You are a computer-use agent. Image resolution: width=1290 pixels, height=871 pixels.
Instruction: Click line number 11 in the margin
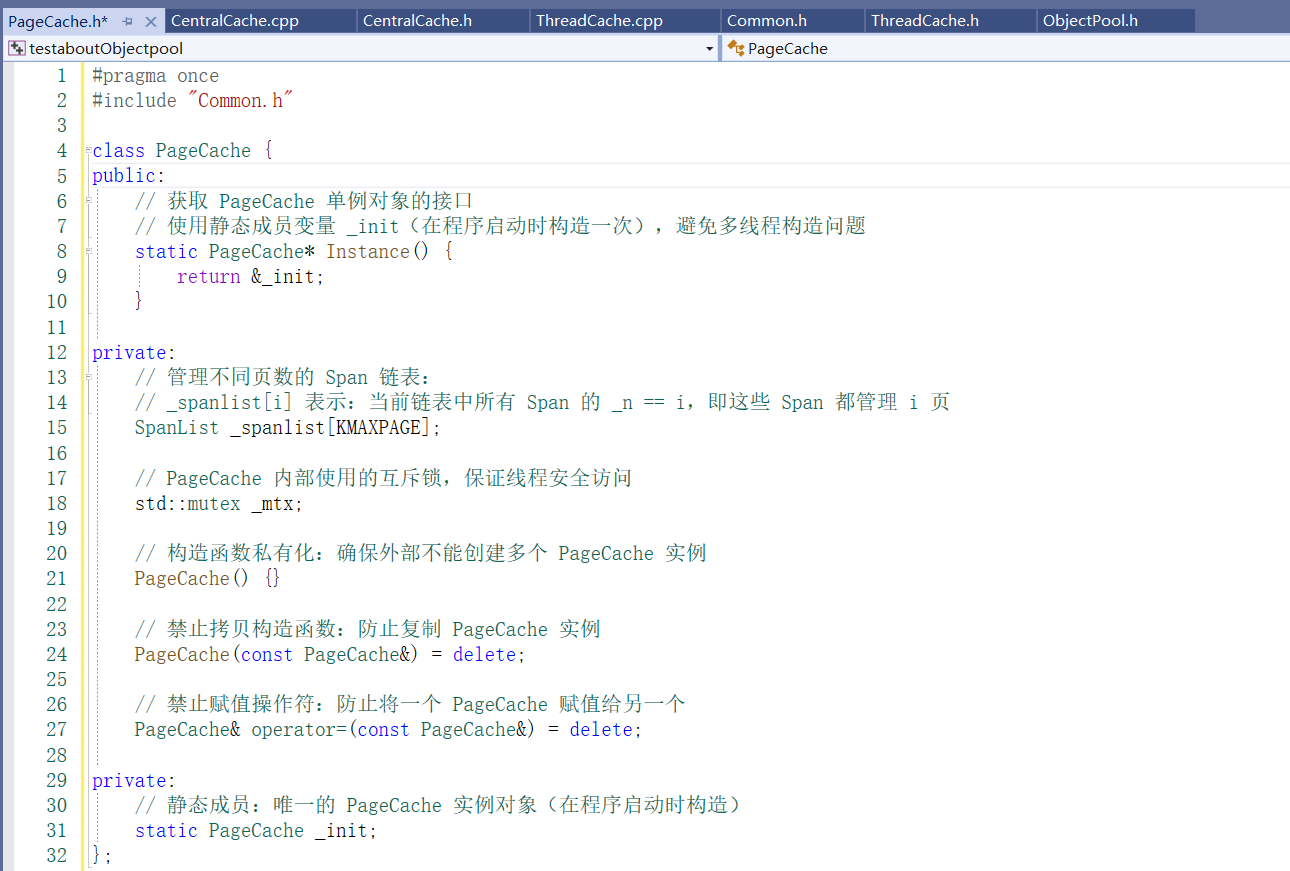[x=56, y=327]
